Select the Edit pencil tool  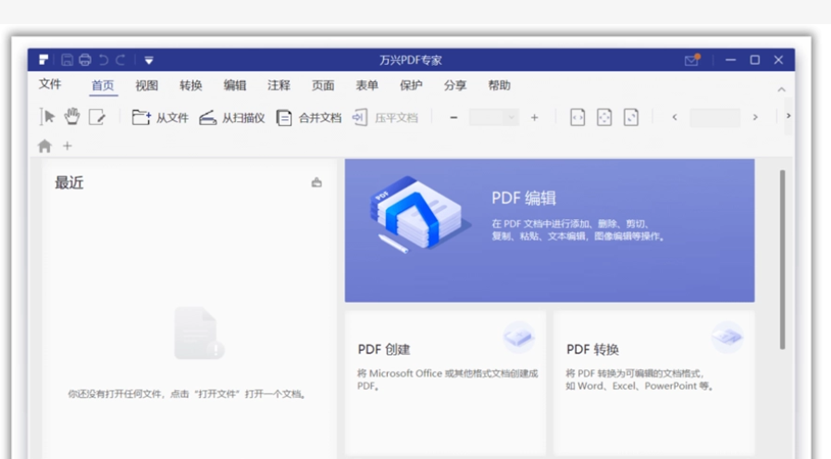97,117
